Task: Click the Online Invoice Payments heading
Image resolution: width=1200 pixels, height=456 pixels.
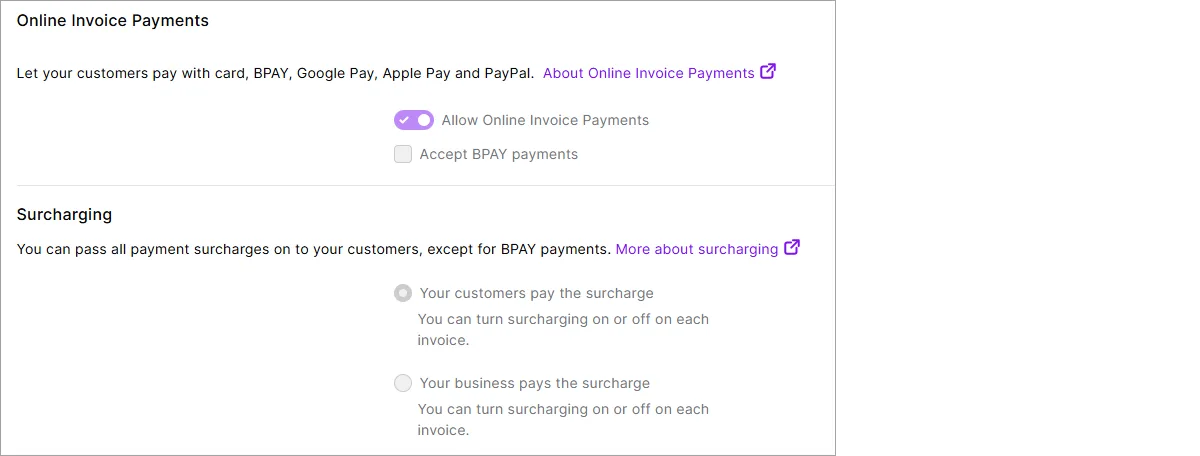Action: 113,20
